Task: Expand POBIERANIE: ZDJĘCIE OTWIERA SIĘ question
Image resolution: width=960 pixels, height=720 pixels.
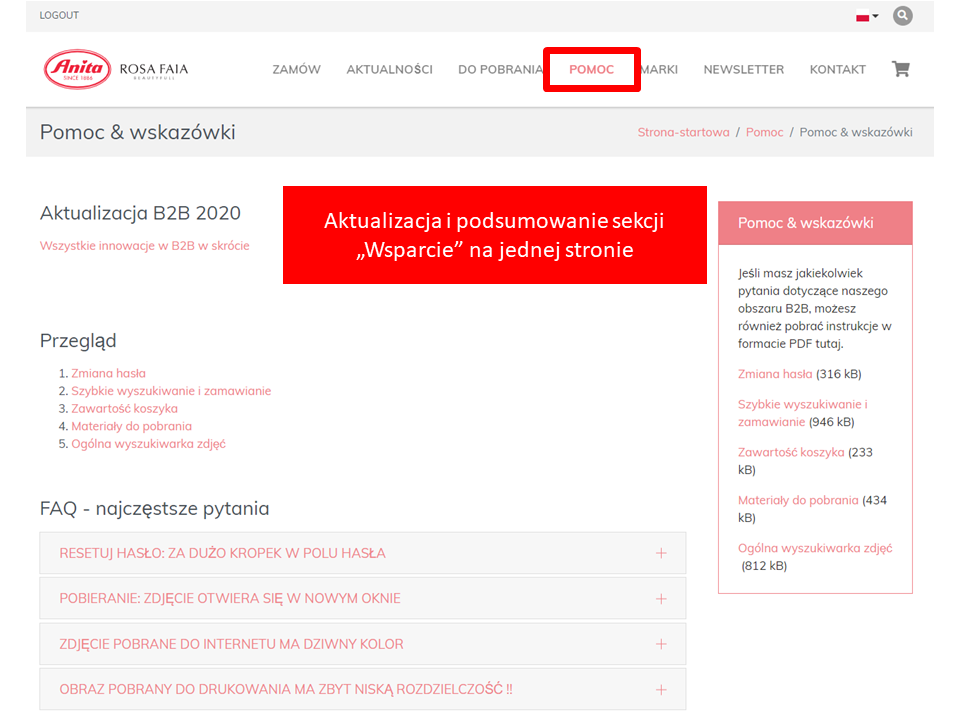Action: pyautogui.click(x=362, y=598)
